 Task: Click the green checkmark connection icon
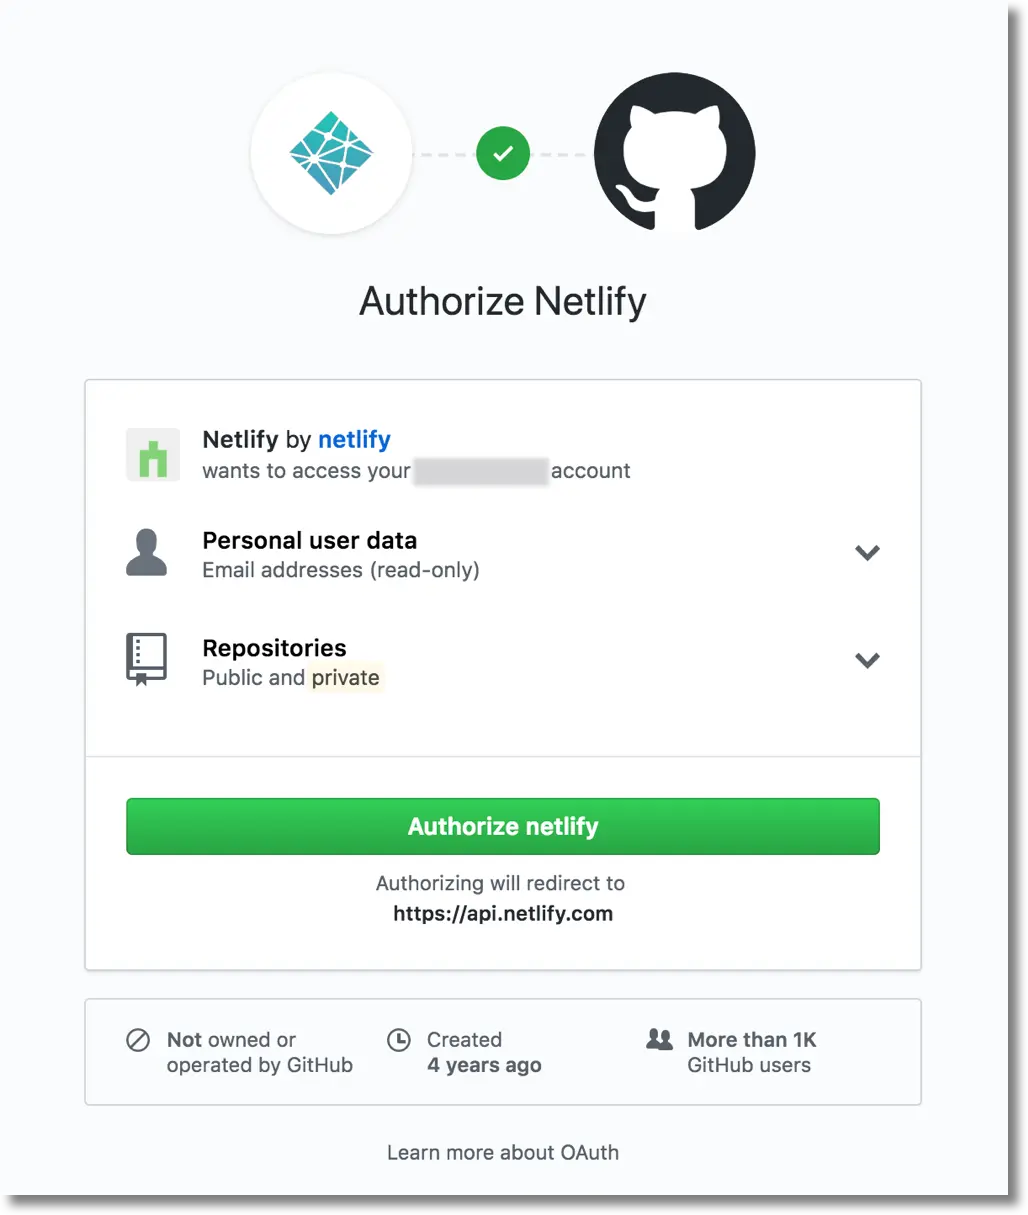click(503, 153)
